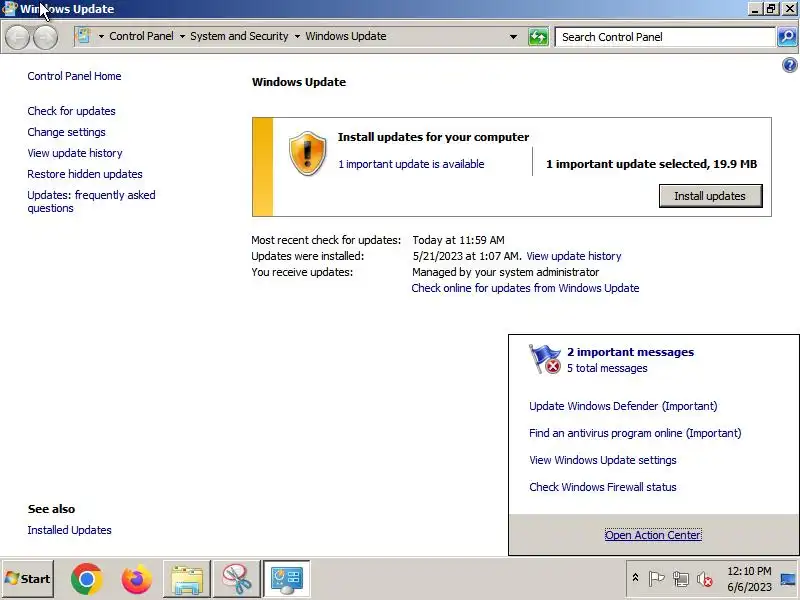Click 'Today at 11:59 AM' text
Screen dimensions: 800x600
tap(458, 240)
